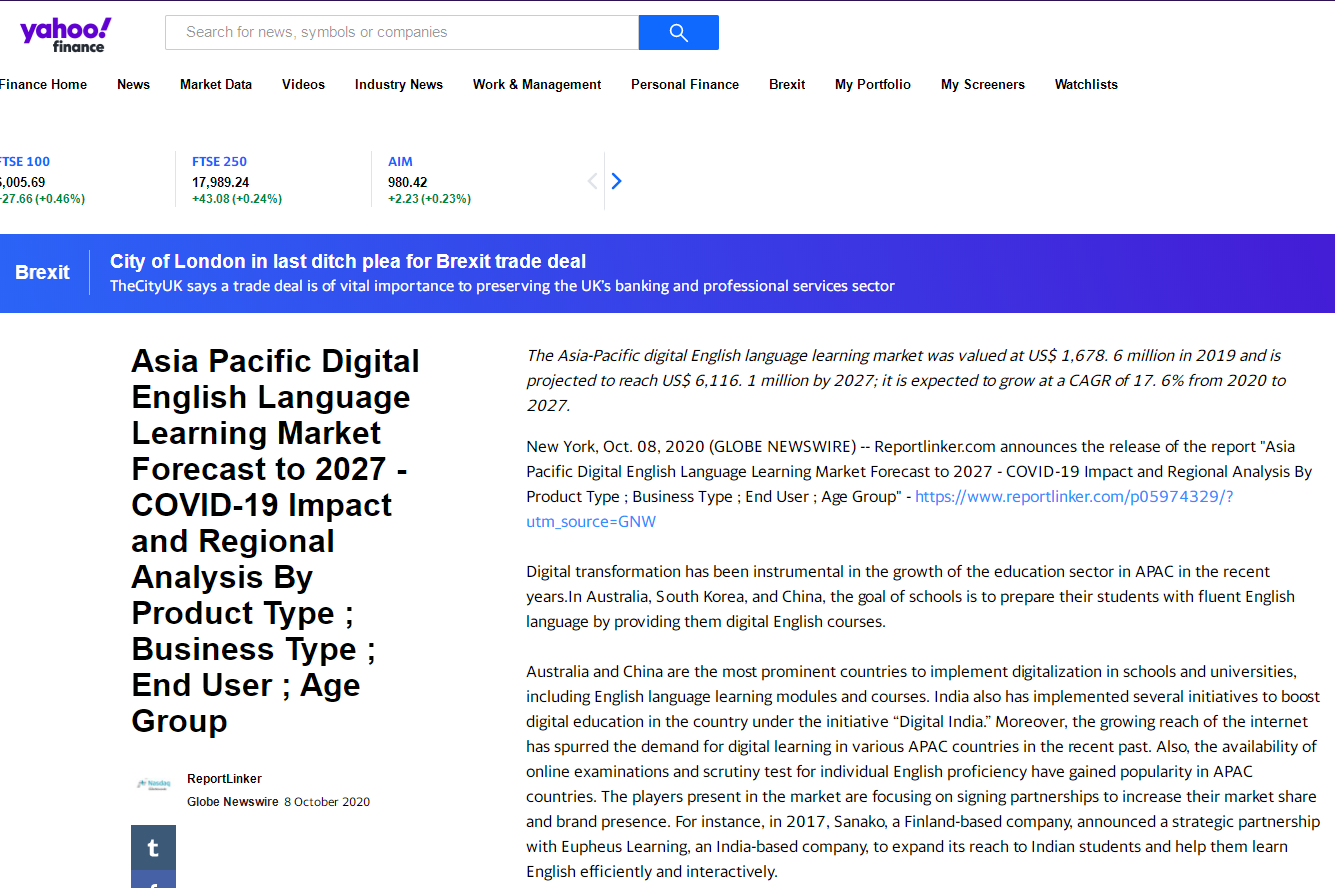Open the Brexit navigation item

coord(787,85)
